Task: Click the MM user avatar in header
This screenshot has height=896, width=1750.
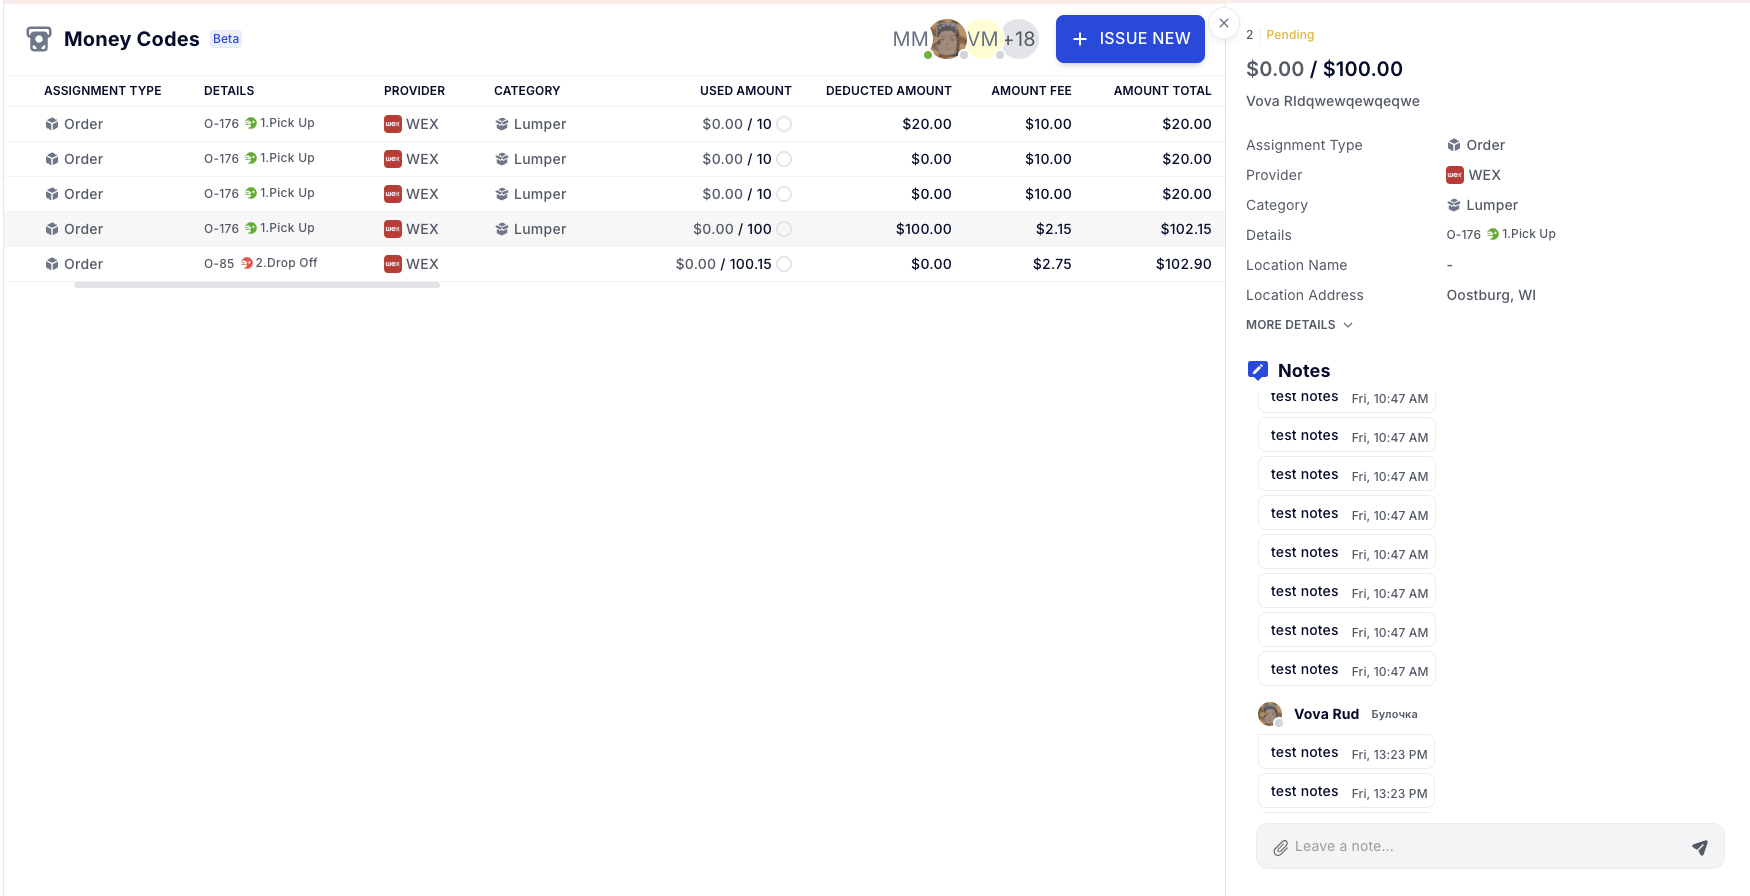Action: click(910, 39)
